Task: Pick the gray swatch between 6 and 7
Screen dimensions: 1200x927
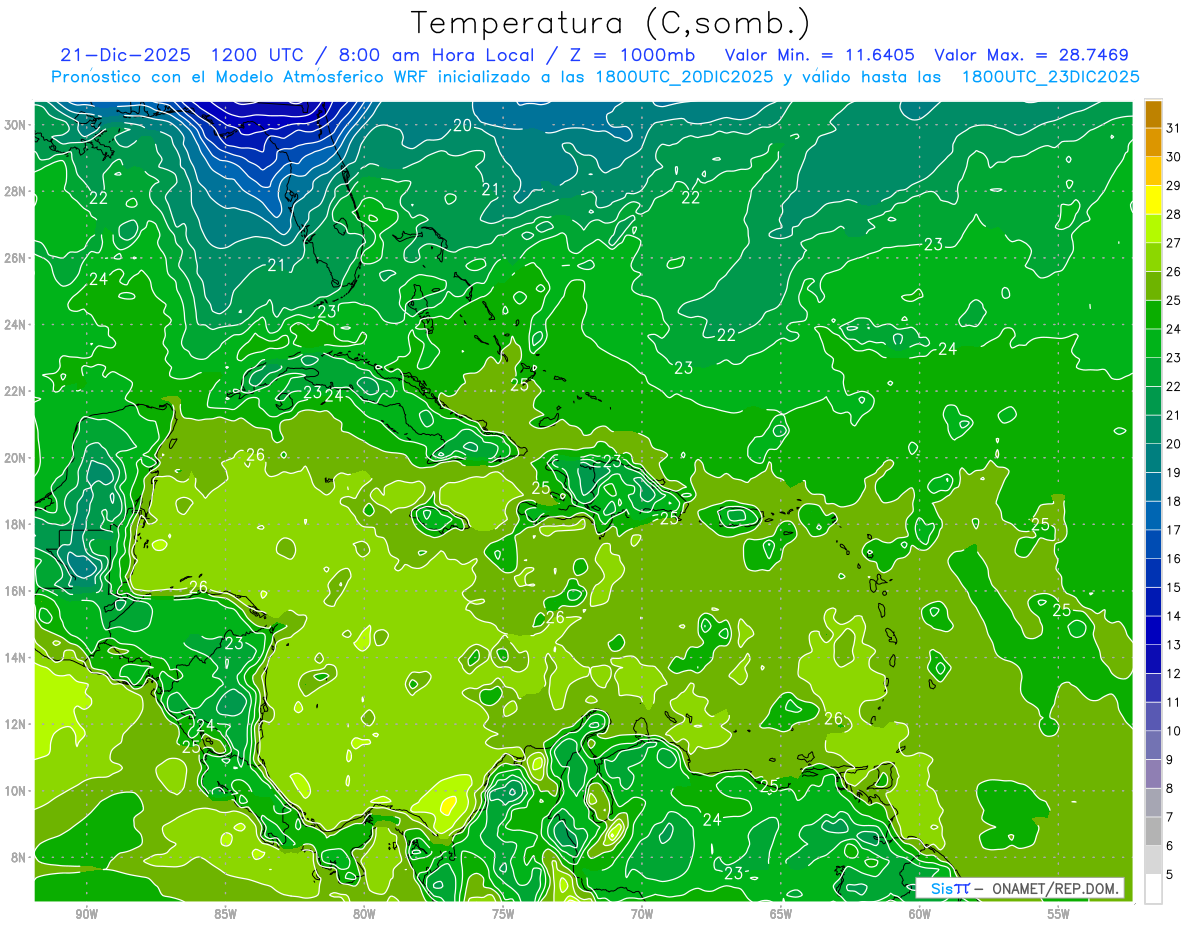Action: (1153, 832)
